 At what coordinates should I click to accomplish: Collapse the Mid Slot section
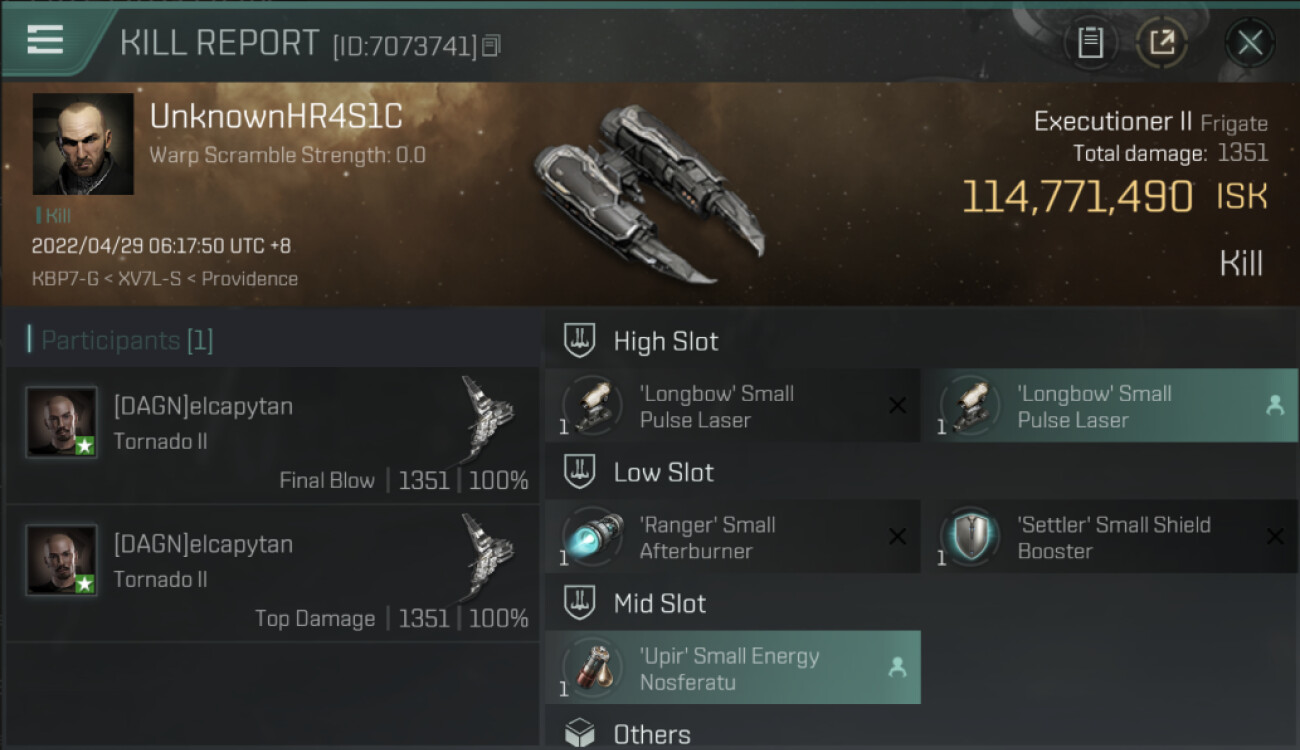click(659, 603)
